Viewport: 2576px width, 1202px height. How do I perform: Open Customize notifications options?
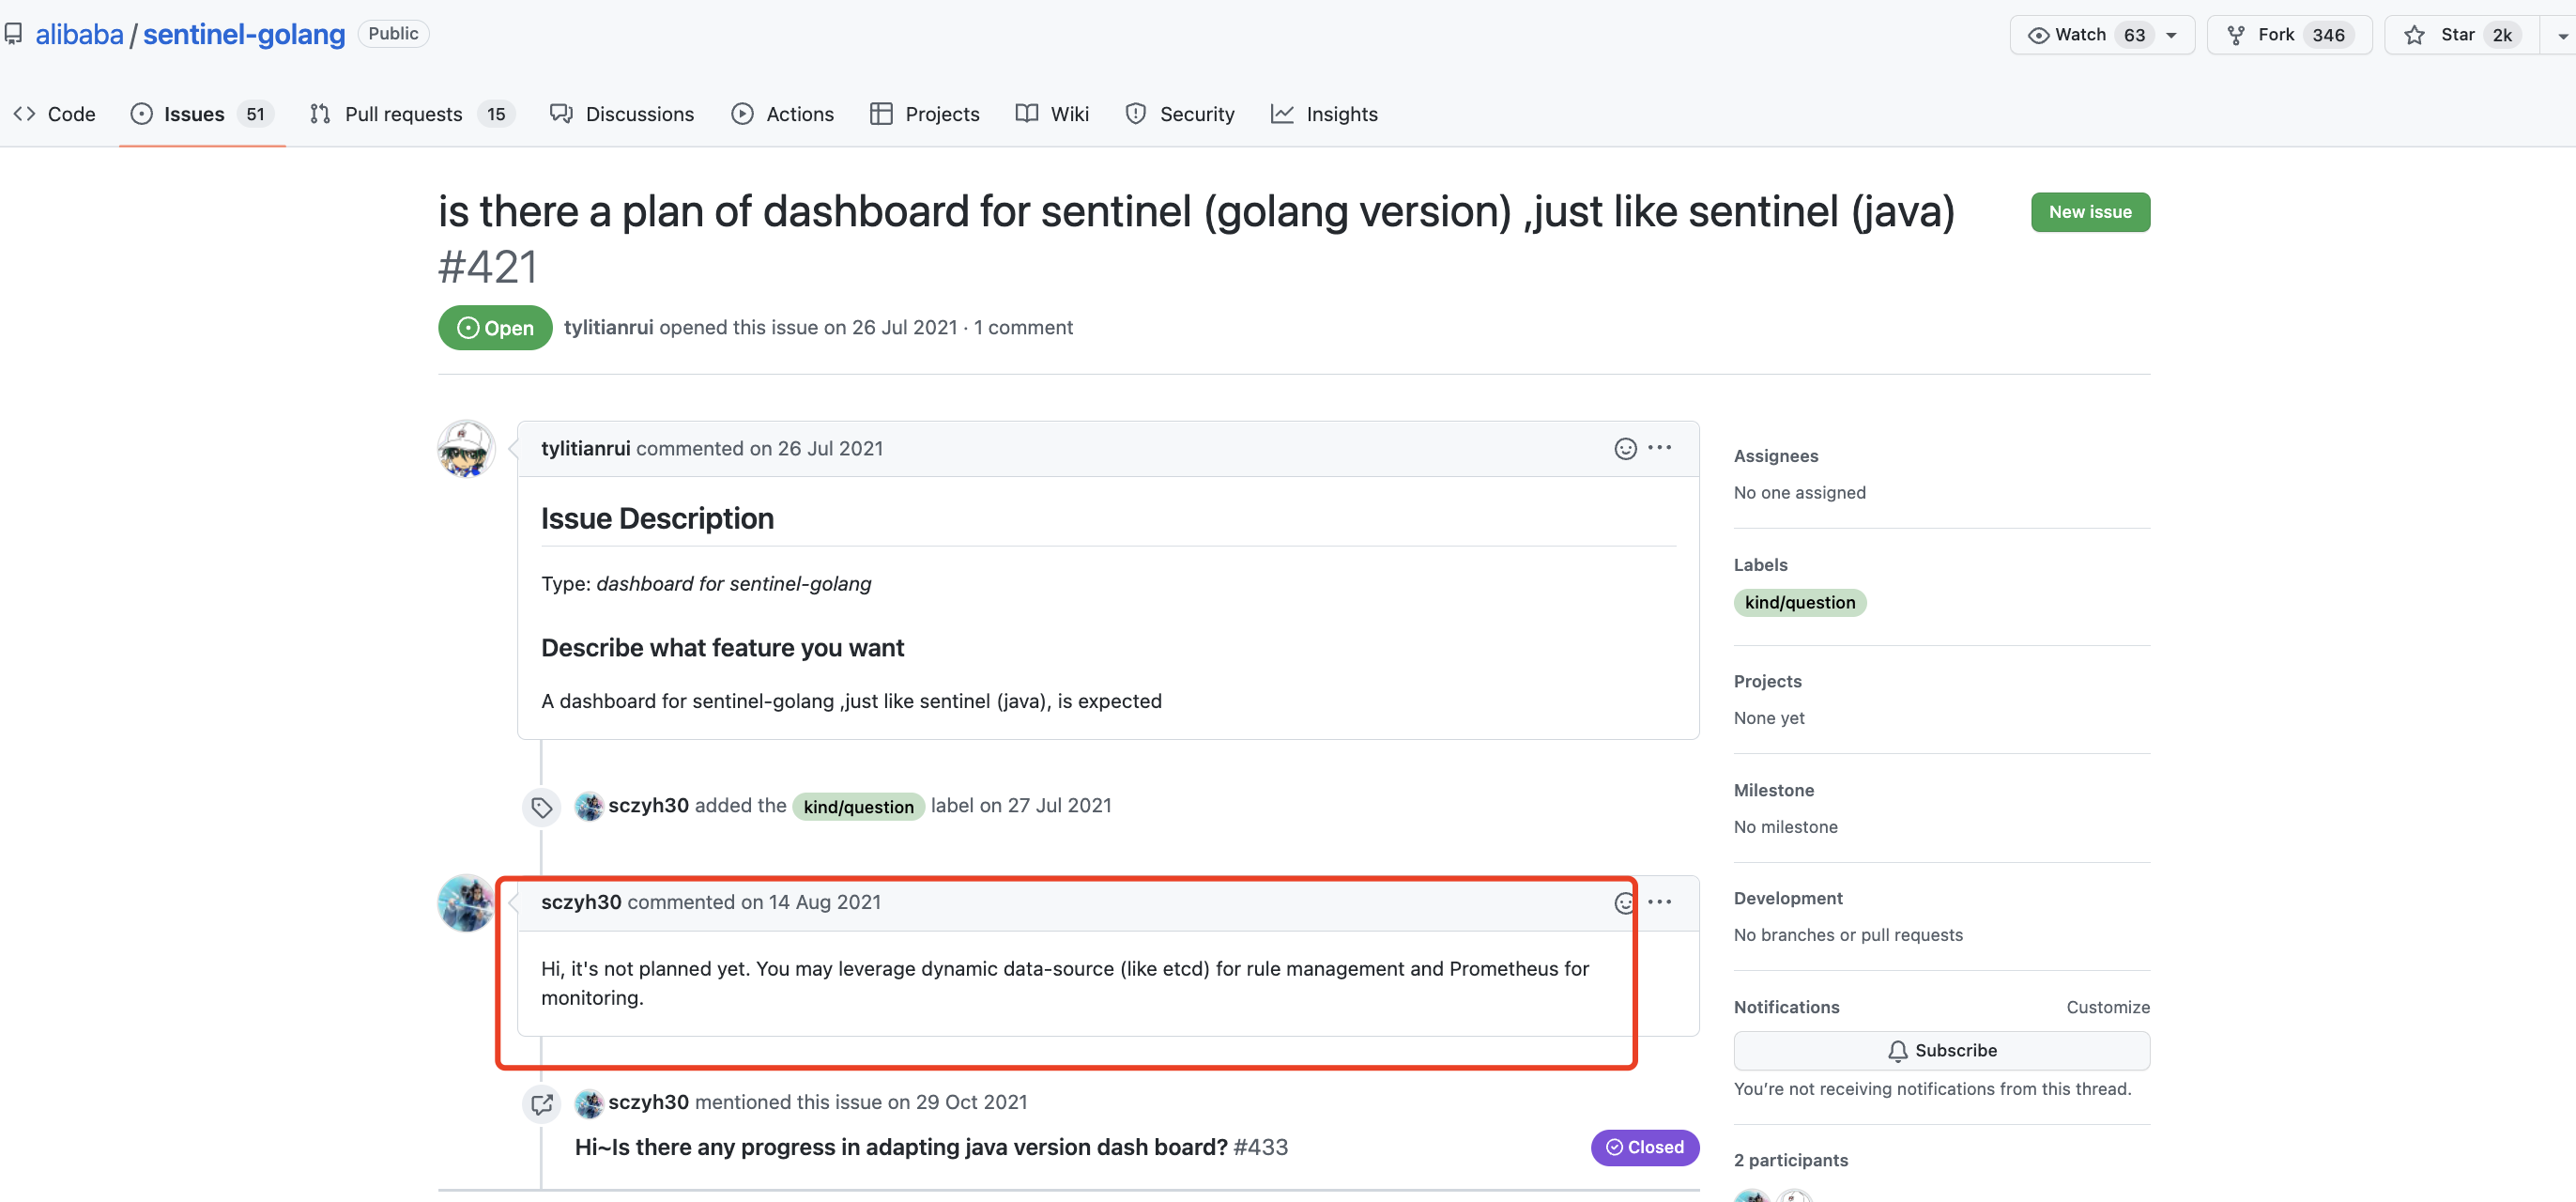[2107, 1007]
